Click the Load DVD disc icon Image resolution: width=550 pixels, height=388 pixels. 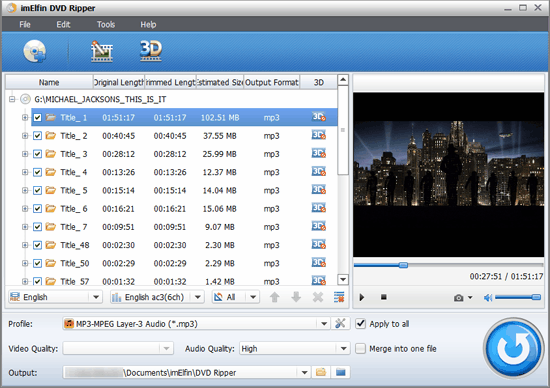(x=34, y=51)
